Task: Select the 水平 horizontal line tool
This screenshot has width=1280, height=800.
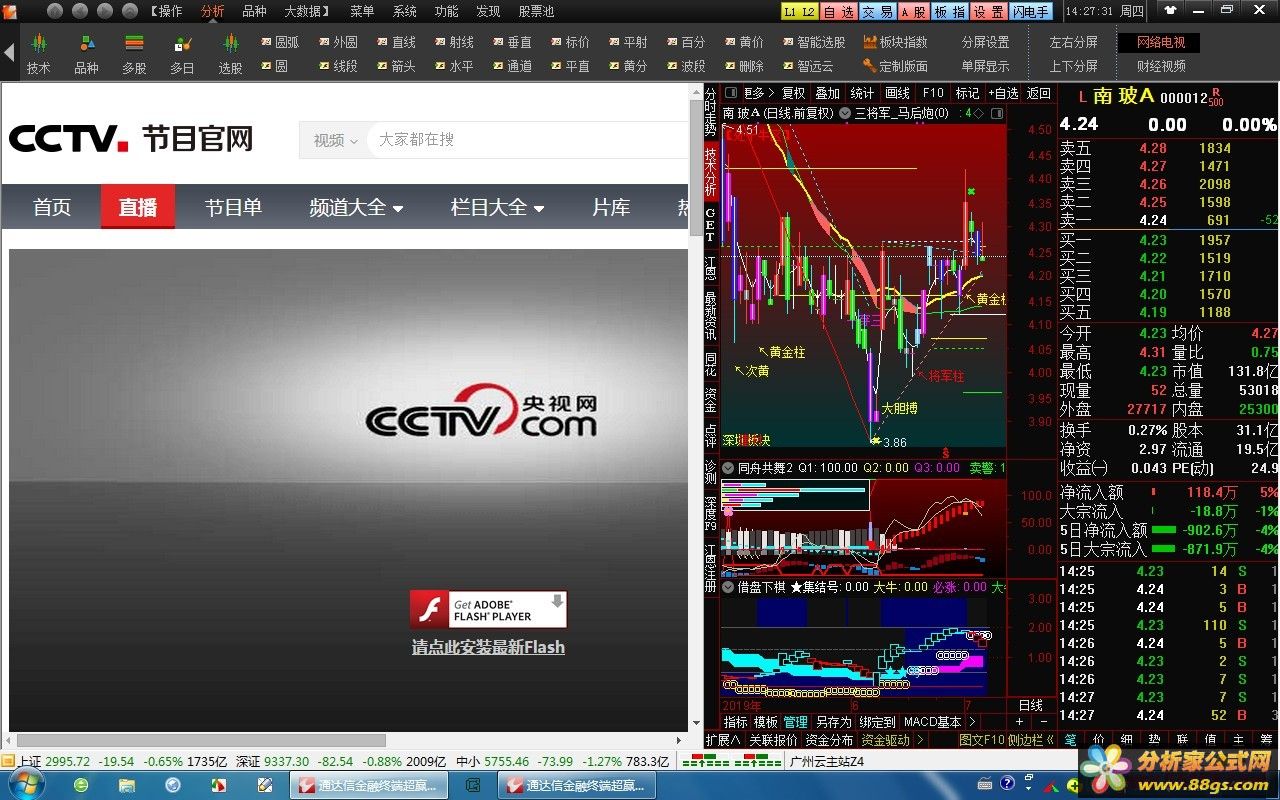Action: pos(454,66)
